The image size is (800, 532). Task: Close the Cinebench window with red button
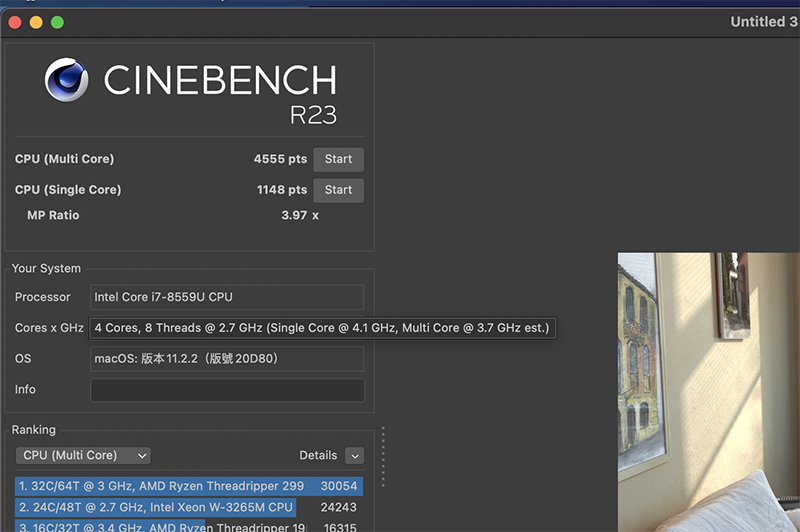pyautogui.click(x=15, y=22)
